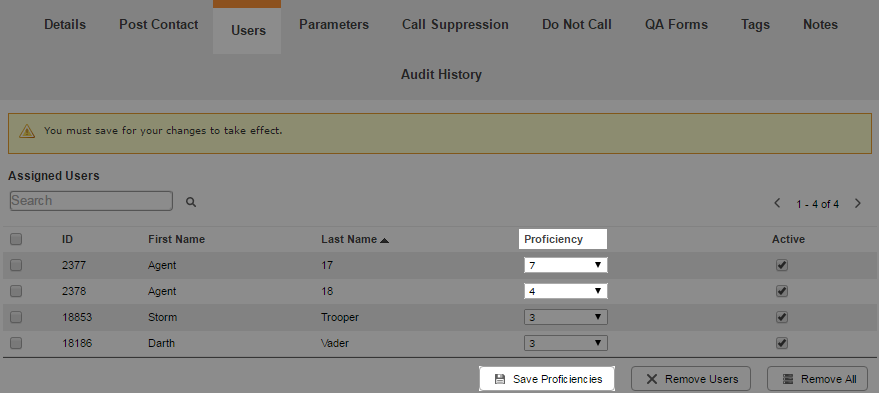Click the search magnifier icon

coord(191,202)
